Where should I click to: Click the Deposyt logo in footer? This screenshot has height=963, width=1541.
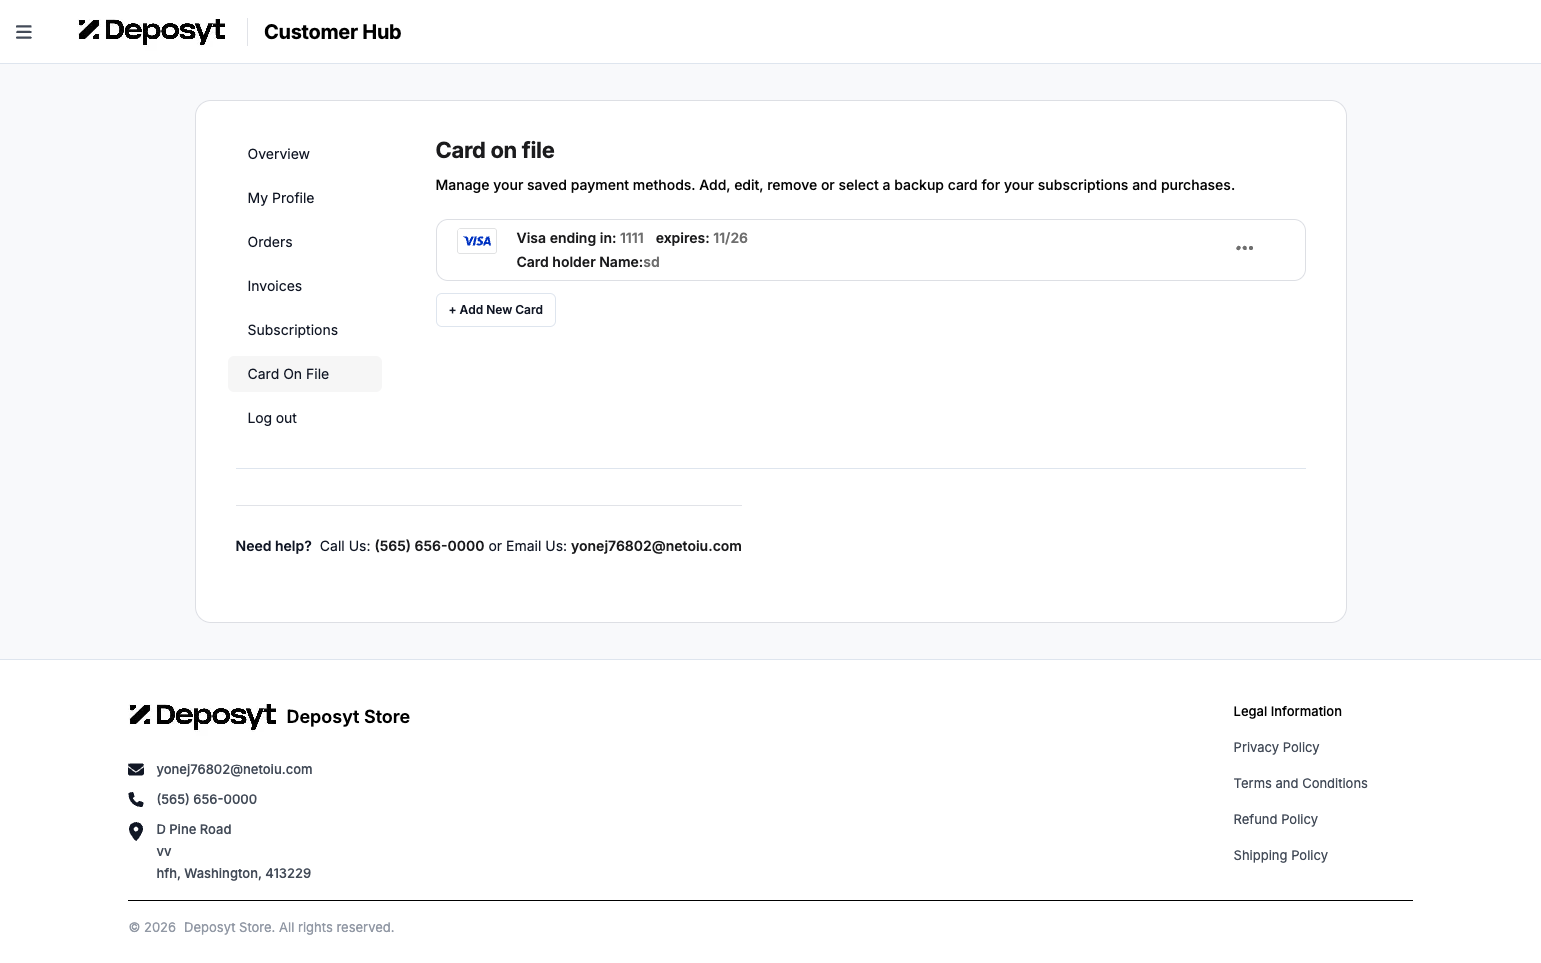tap(202, 716)
